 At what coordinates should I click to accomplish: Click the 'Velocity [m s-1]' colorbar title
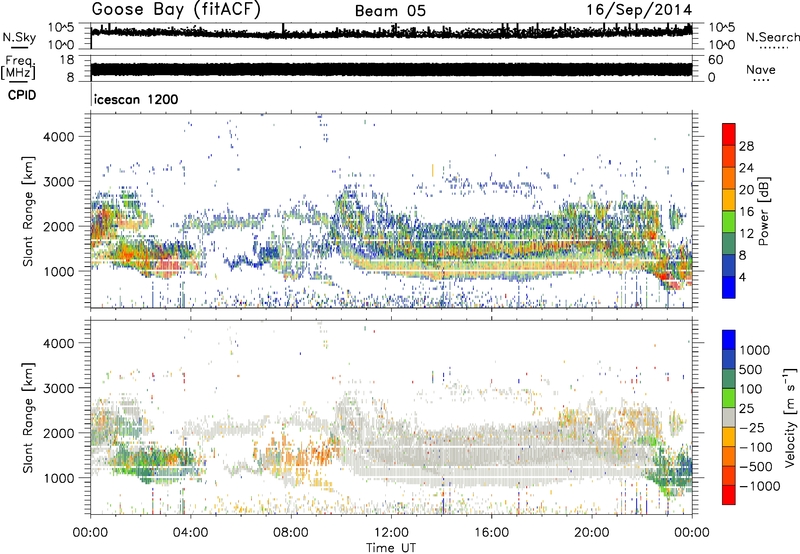(790, 417)
